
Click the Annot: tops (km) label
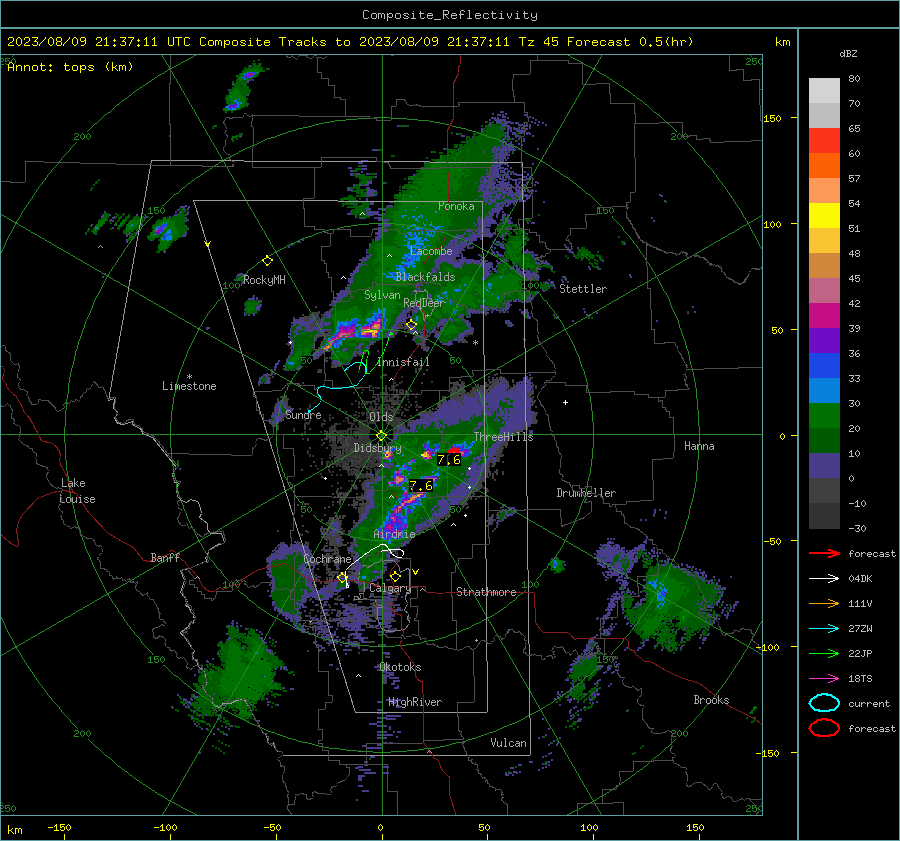pos(70,67)
